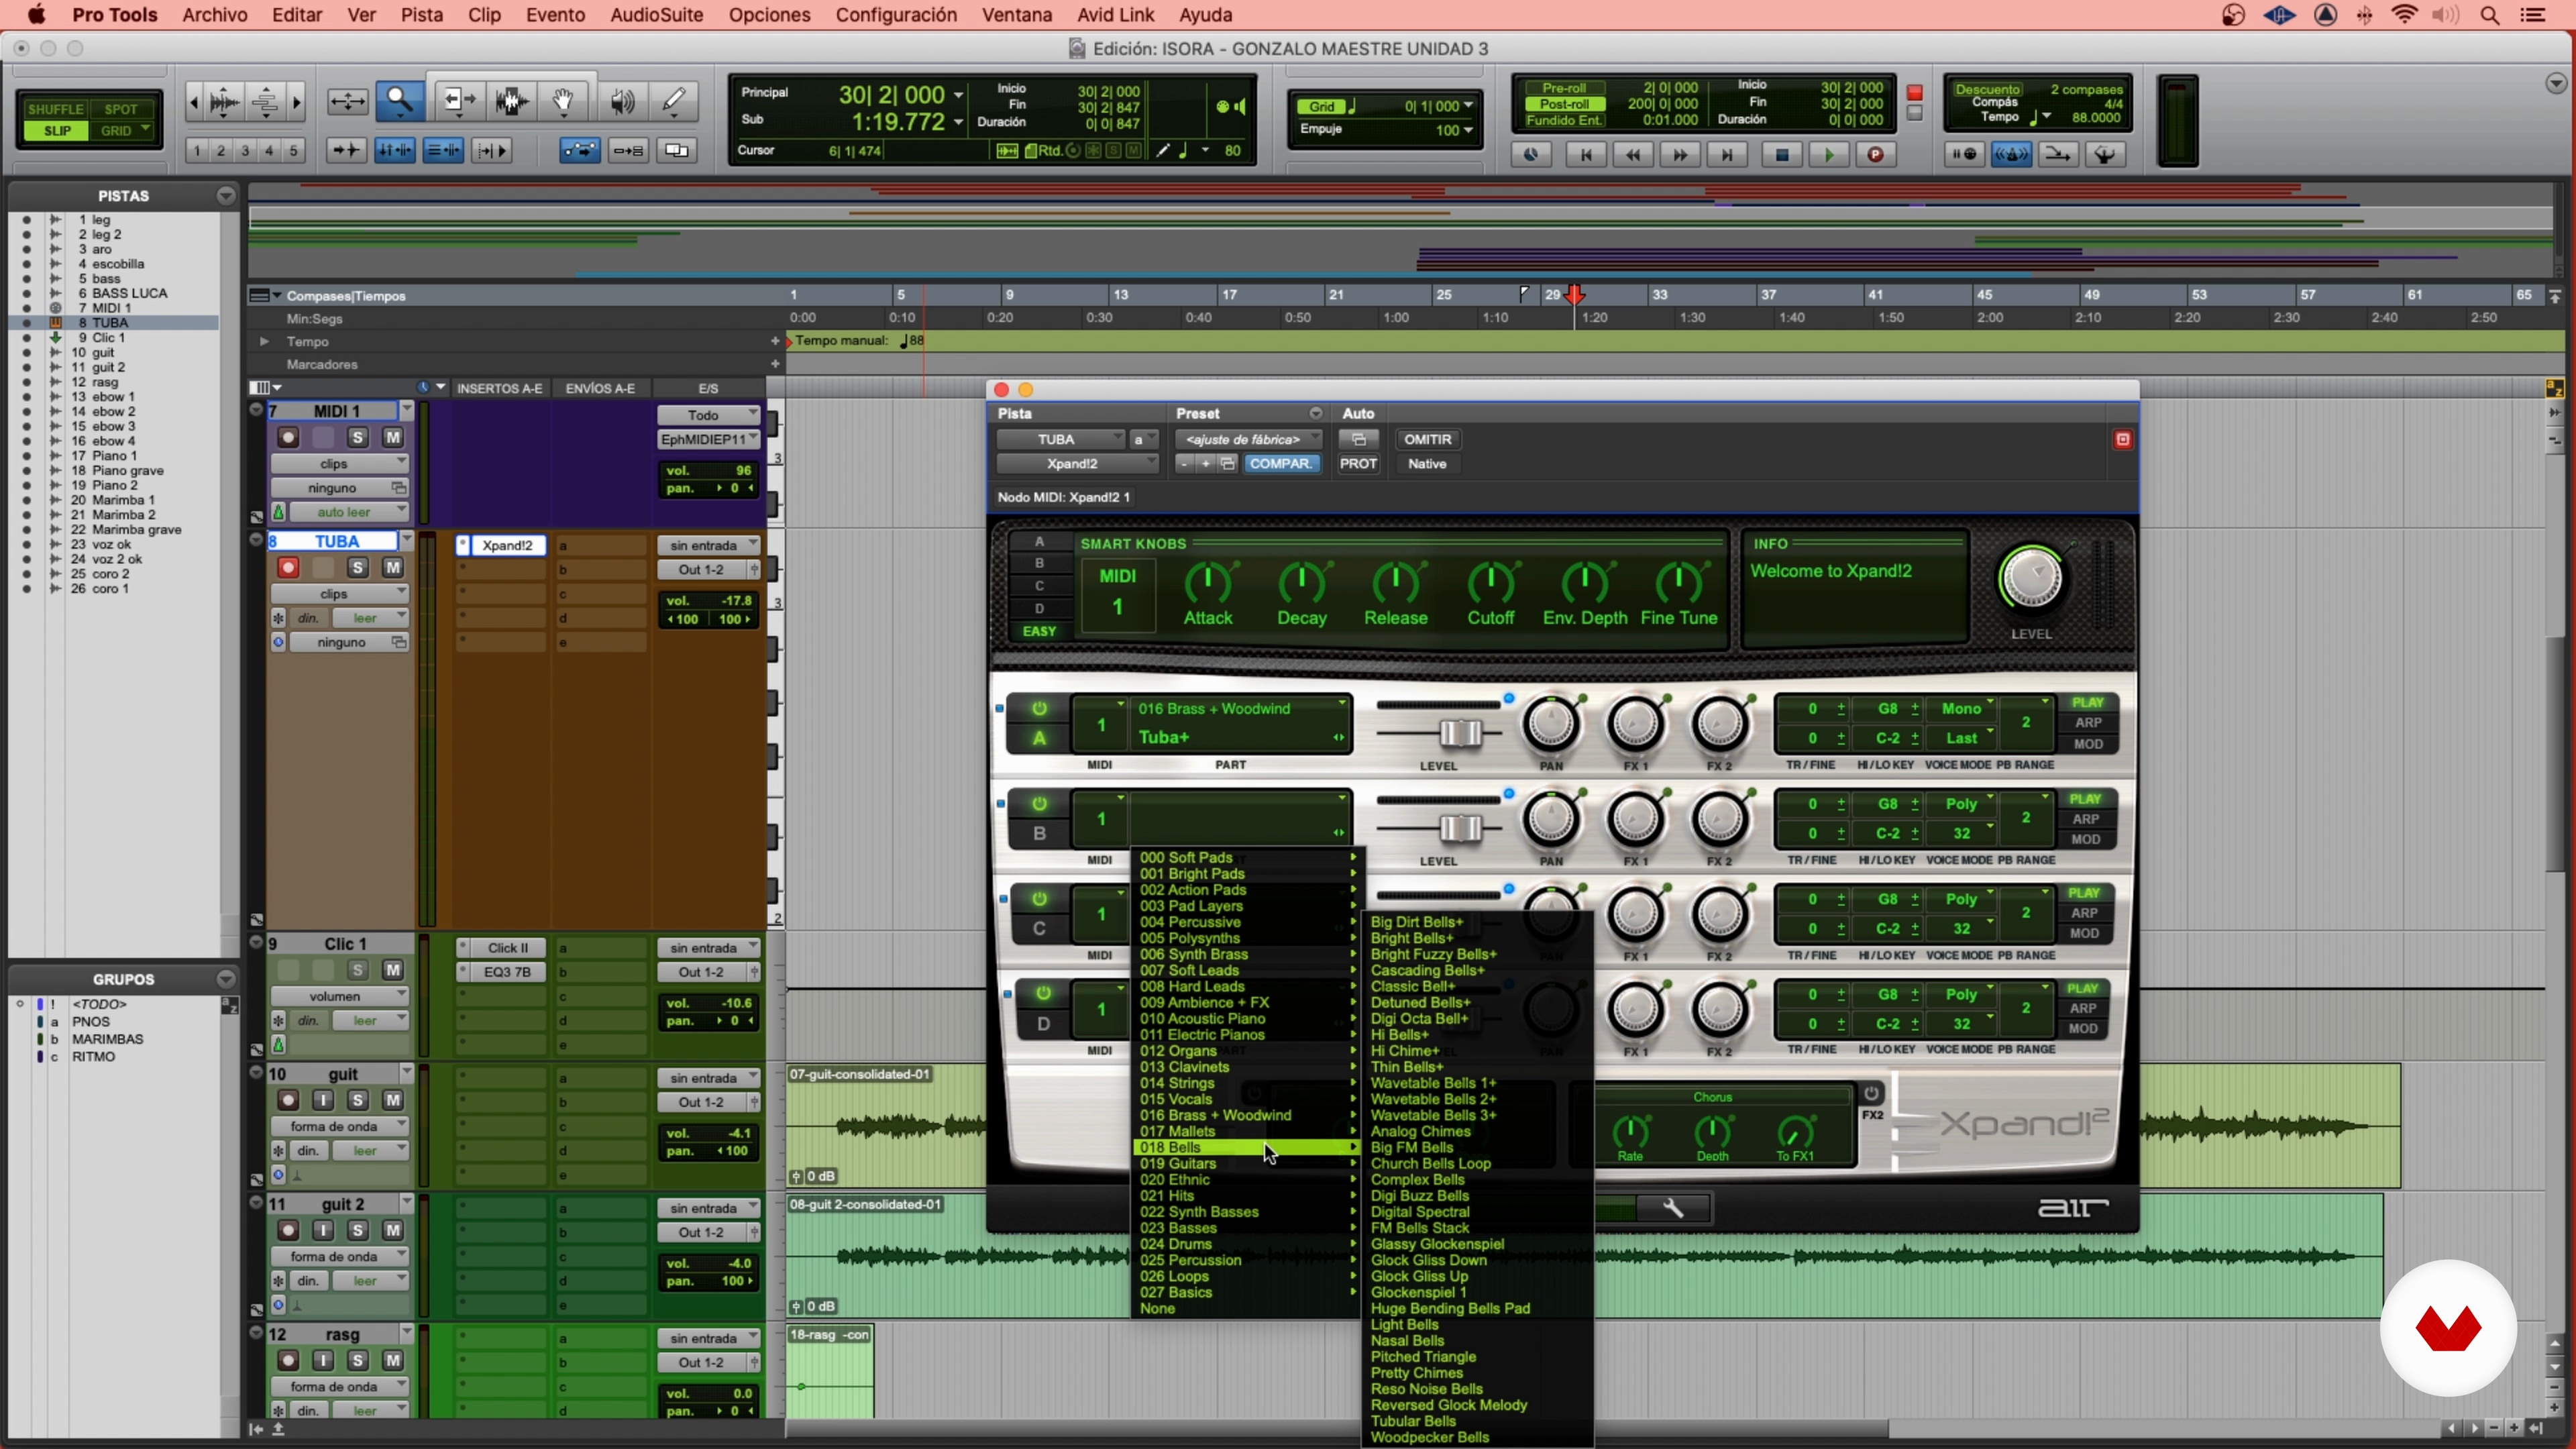Solo the TUBA track

357,567
